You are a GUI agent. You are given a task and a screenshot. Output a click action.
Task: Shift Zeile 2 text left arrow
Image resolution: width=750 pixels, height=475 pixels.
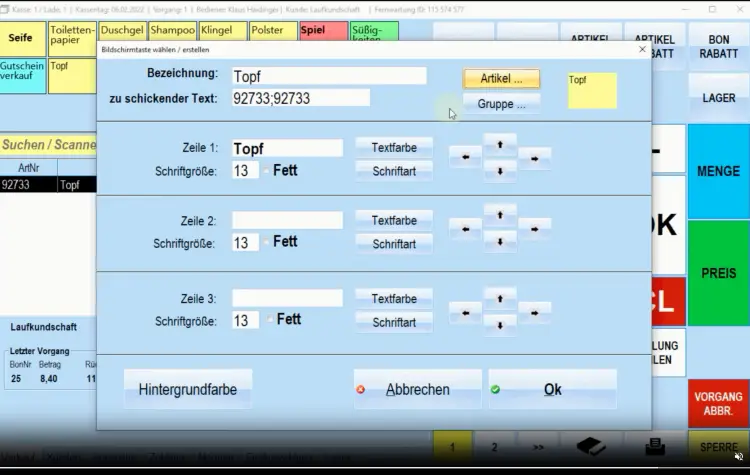tap(465, 230)
